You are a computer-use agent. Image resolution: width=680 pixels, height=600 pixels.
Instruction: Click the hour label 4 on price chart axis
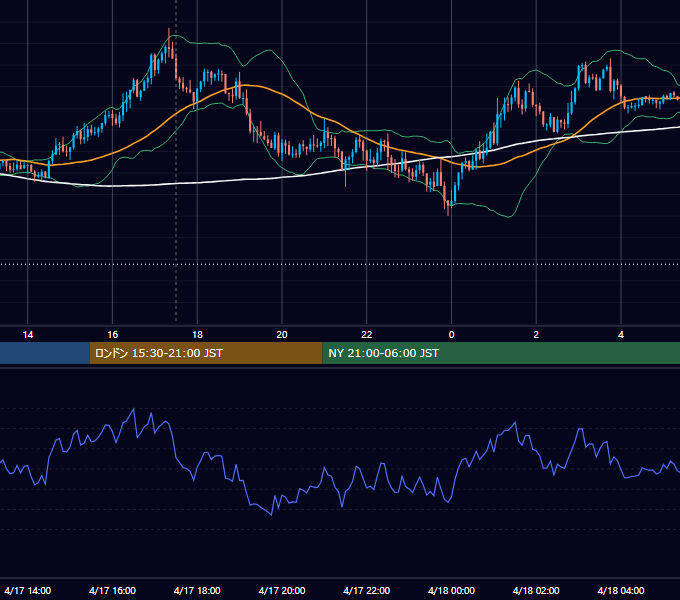pos(621,335)
